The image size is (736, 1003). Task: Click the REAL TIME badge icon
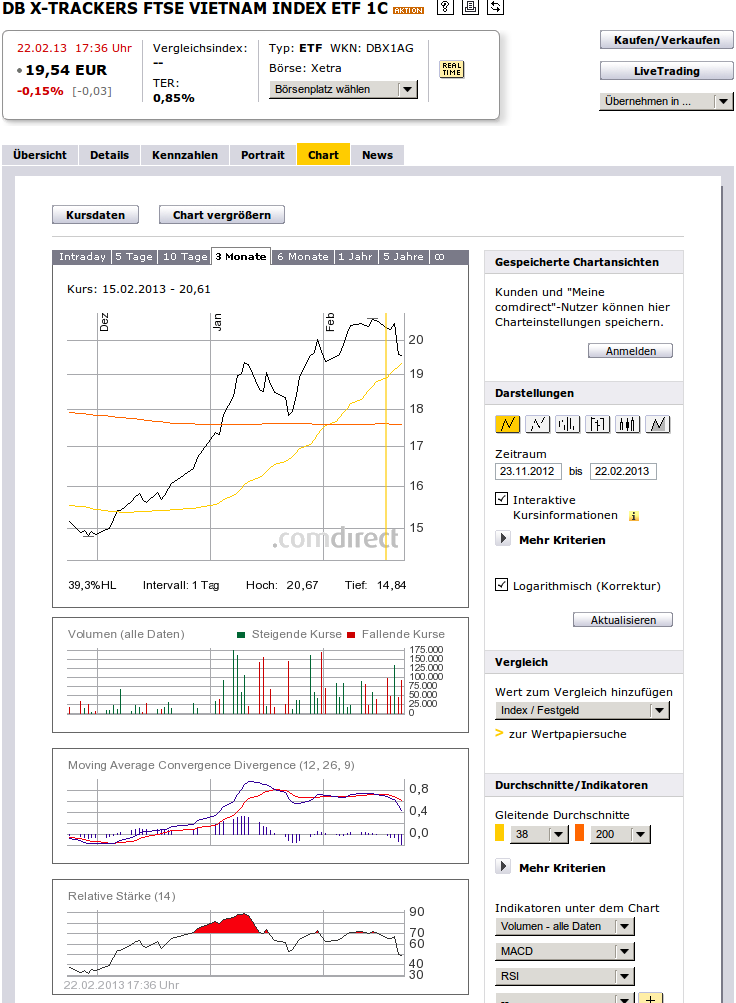451,69
